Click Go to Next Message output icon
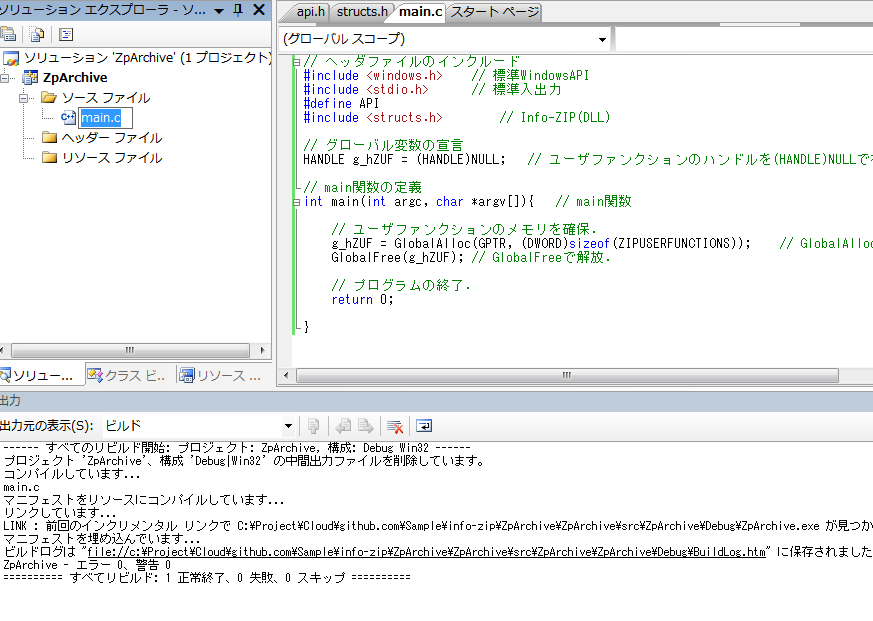Viewport: 873px width, 621px height. pyautogui.click(x=365, y=426)
